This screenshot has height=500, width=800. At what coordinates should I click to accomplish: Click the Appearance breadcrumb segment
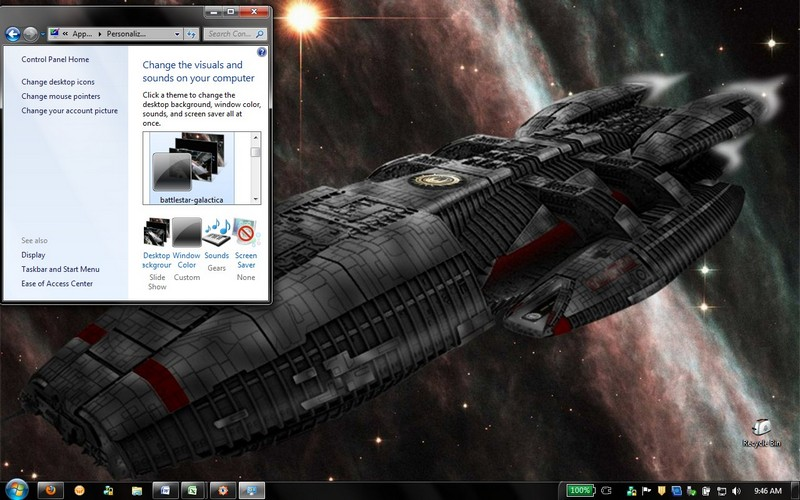tap(82, 34)
